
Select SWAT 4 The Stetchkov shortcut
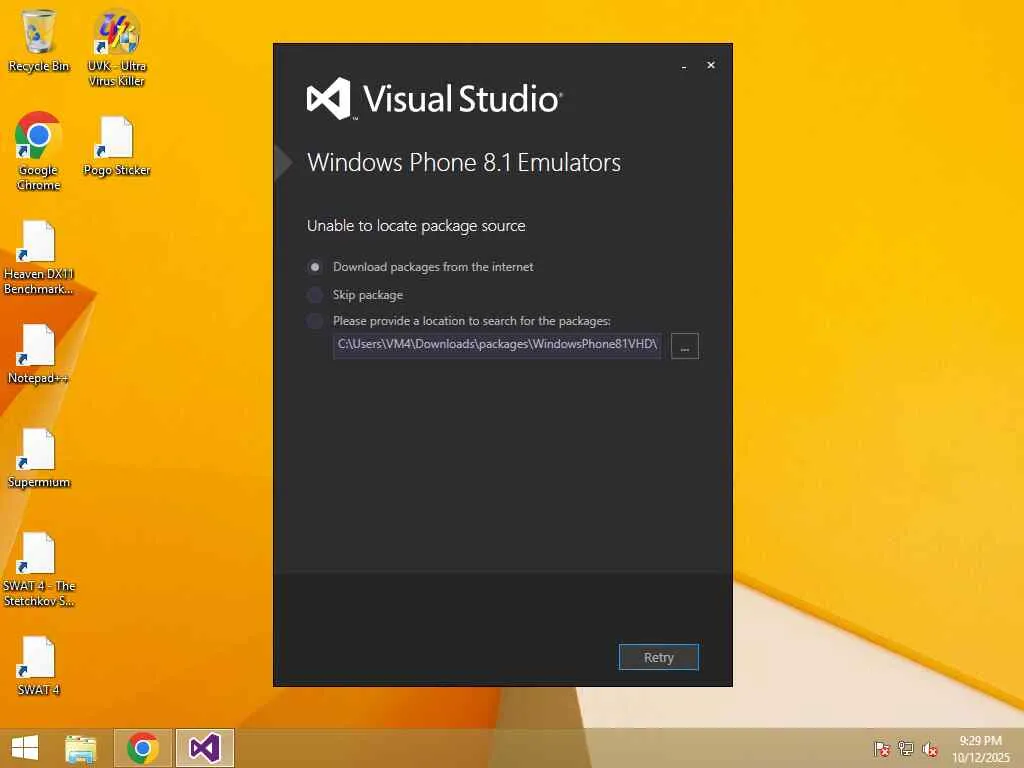pyautogui.click(x=39, y=569)
